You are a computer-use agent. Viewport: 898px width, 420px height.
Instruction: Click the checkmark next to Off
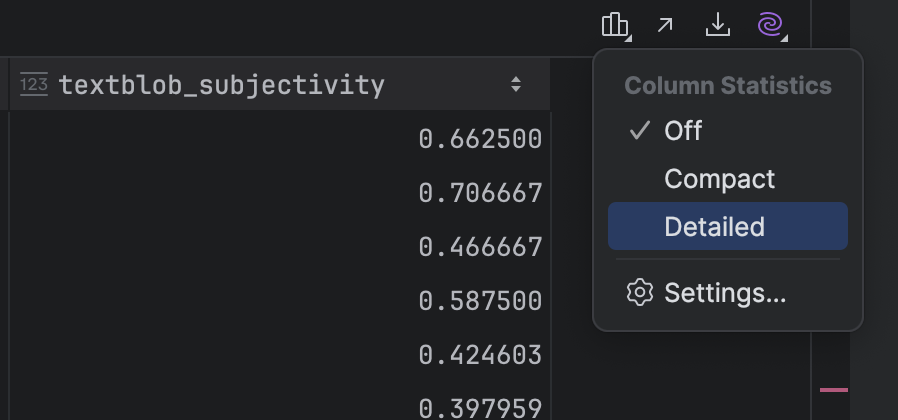point(639,130)
